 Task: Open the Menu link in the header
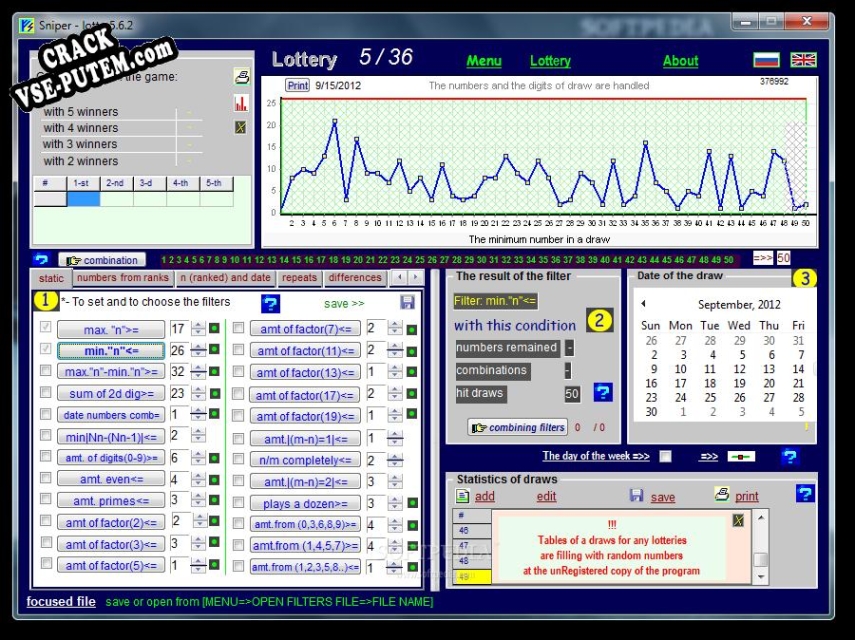coord(484,61)
